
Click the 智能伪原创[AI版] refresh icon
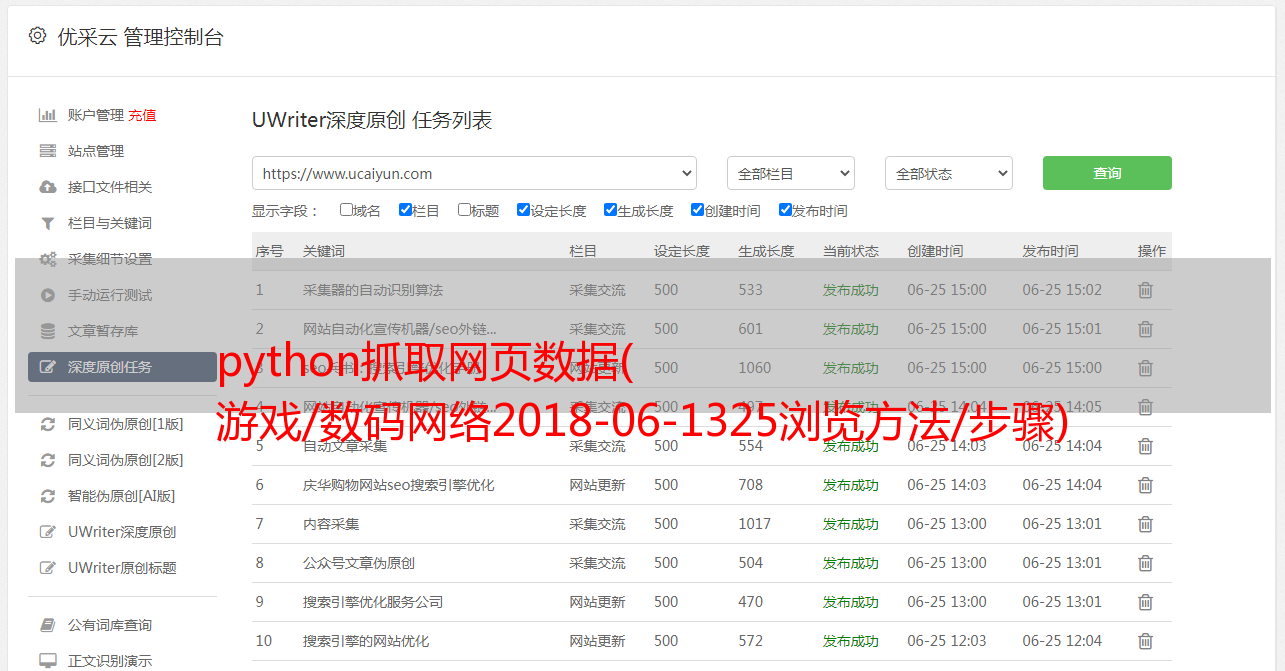(x=47, y=496)
